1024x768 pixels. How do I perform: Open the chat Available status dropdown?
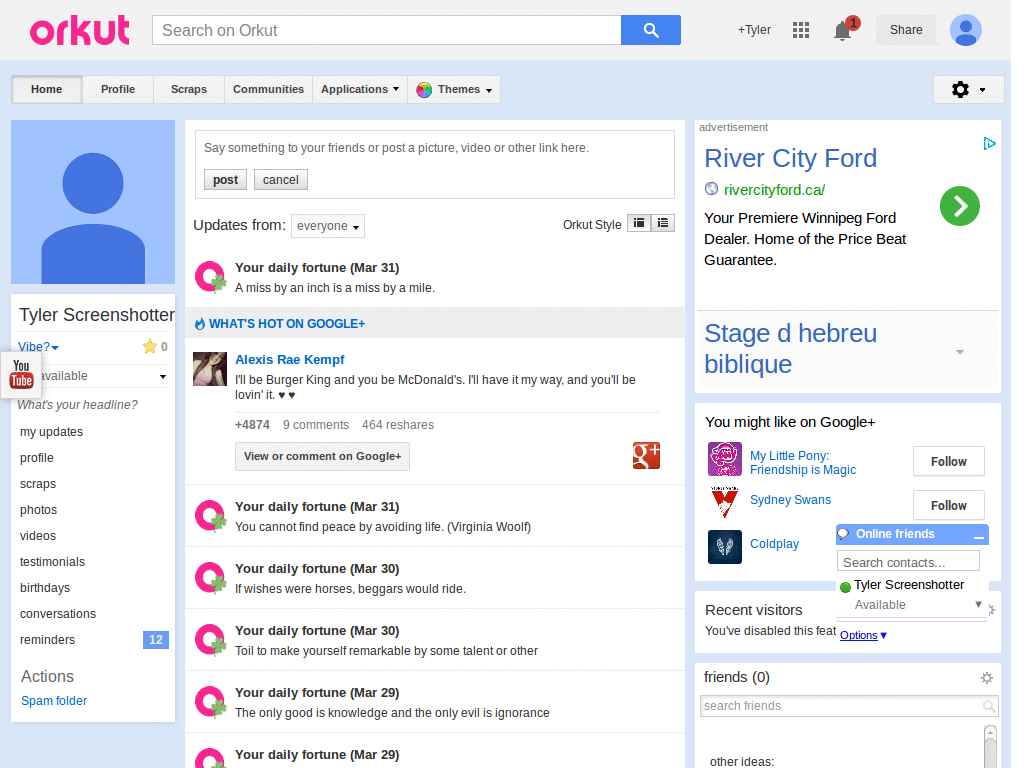[978, 604]
